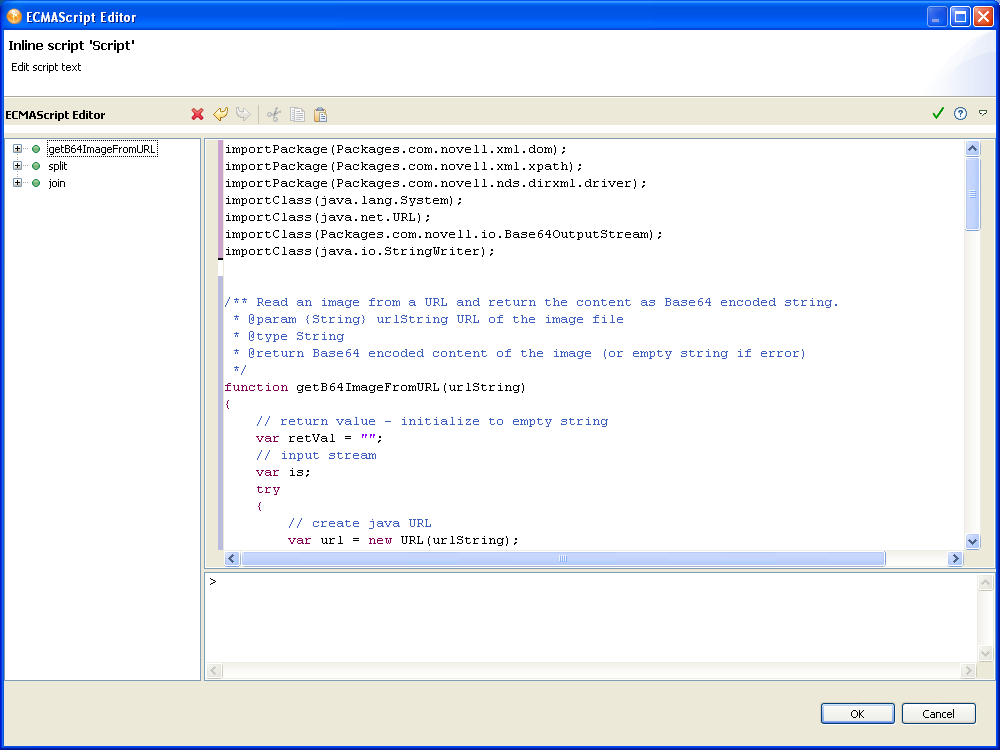Click the copy icon in the toolbar
The image size is (1000, 750).
(297, 114)
